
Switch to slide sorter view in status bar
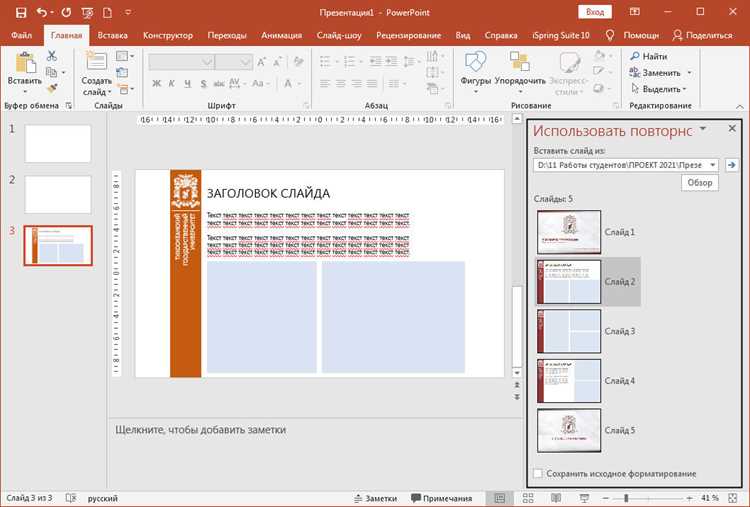528,498
